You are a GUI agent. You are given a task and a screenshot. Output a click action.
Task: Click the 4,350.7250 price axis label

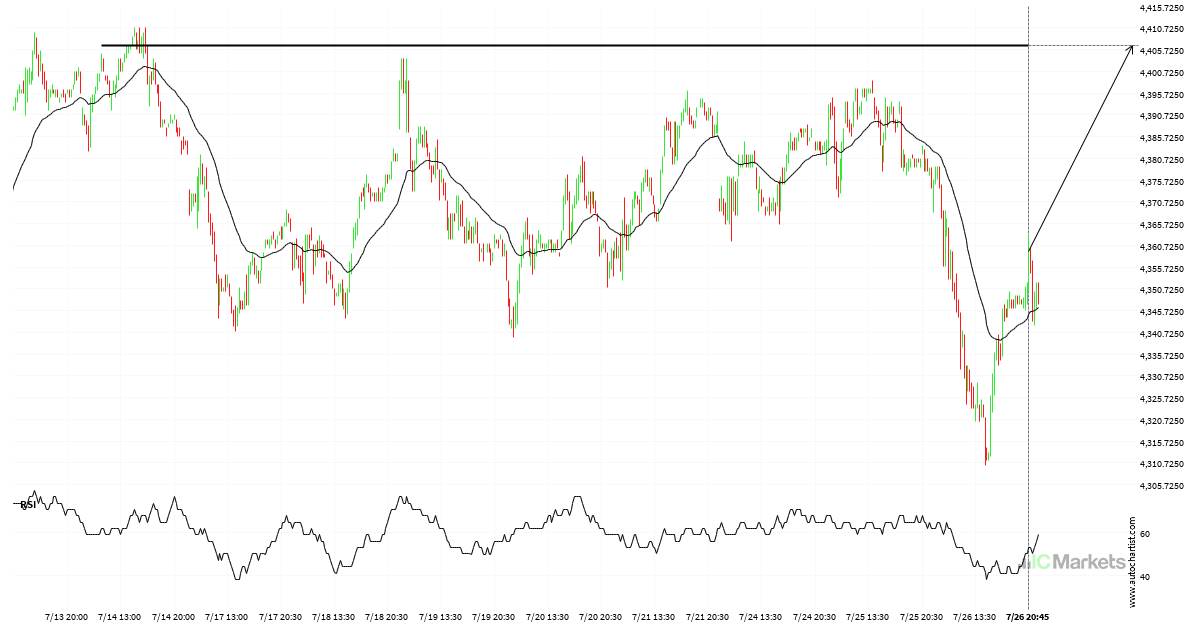click(x=1162, y=291)
